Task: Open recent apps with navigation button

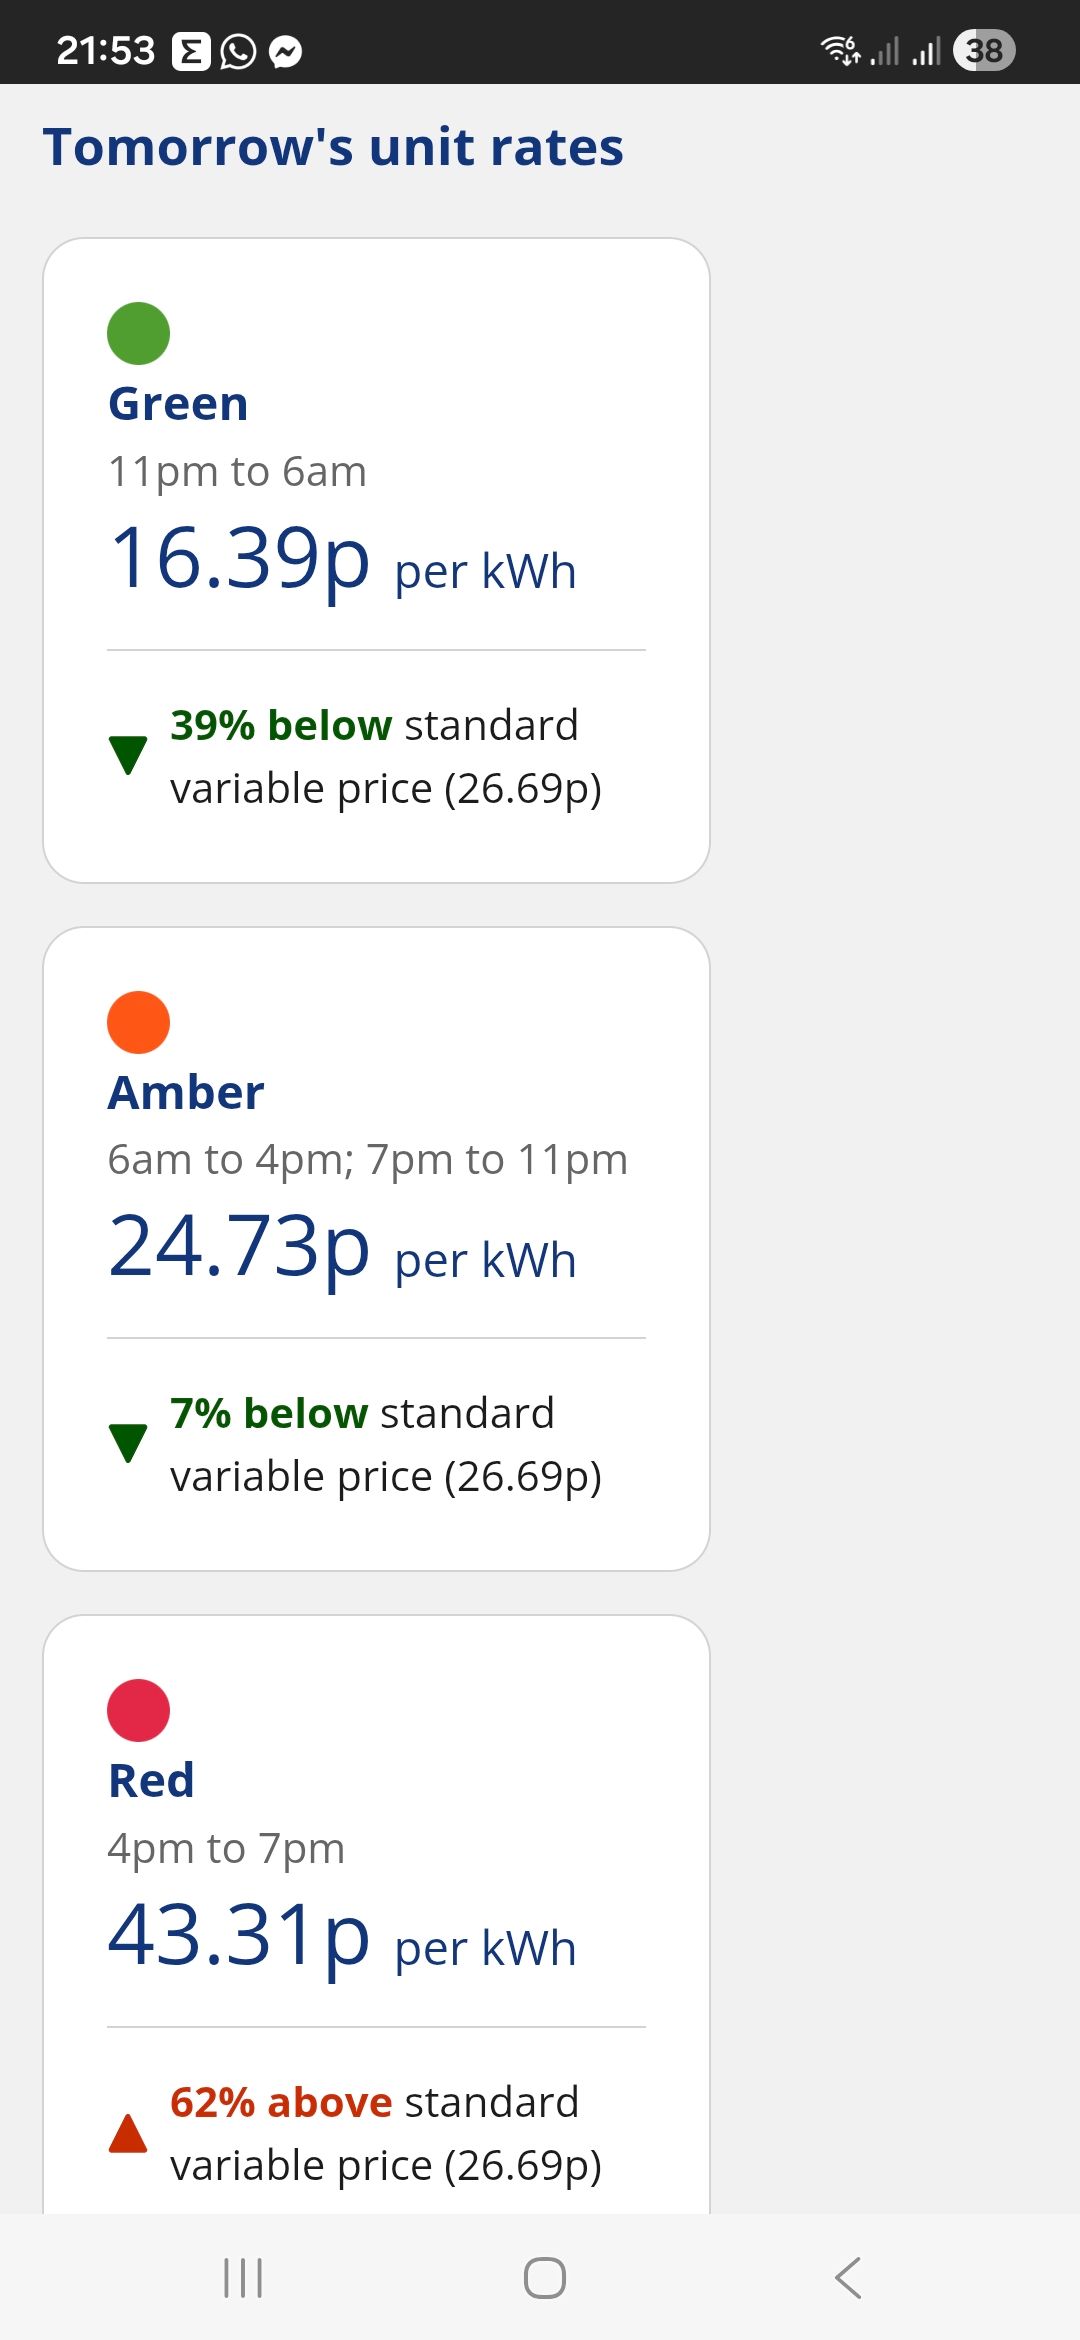Action: [x=243, y=2278]
